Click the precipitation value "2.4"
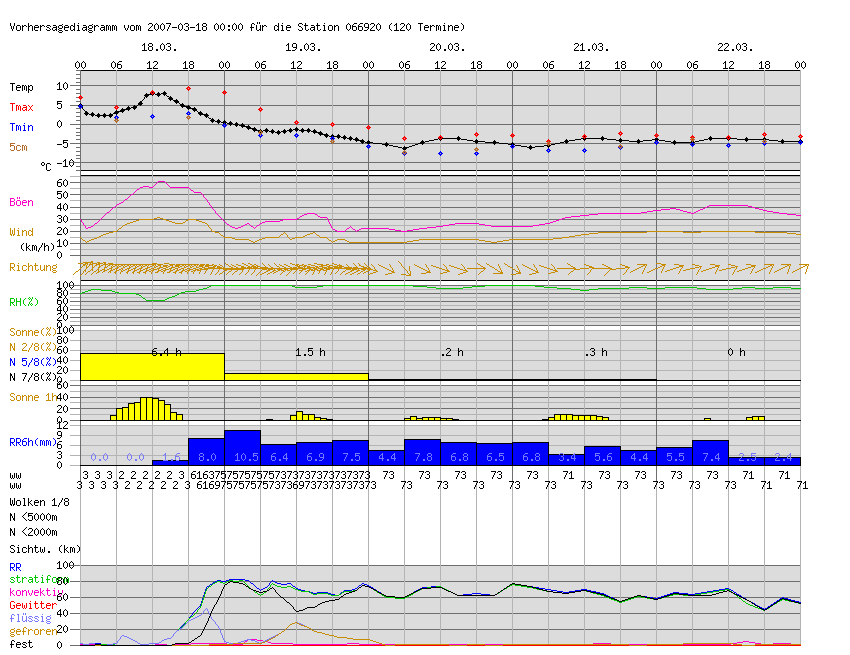This screenshot has width=850, height=655. coord(783,457)
